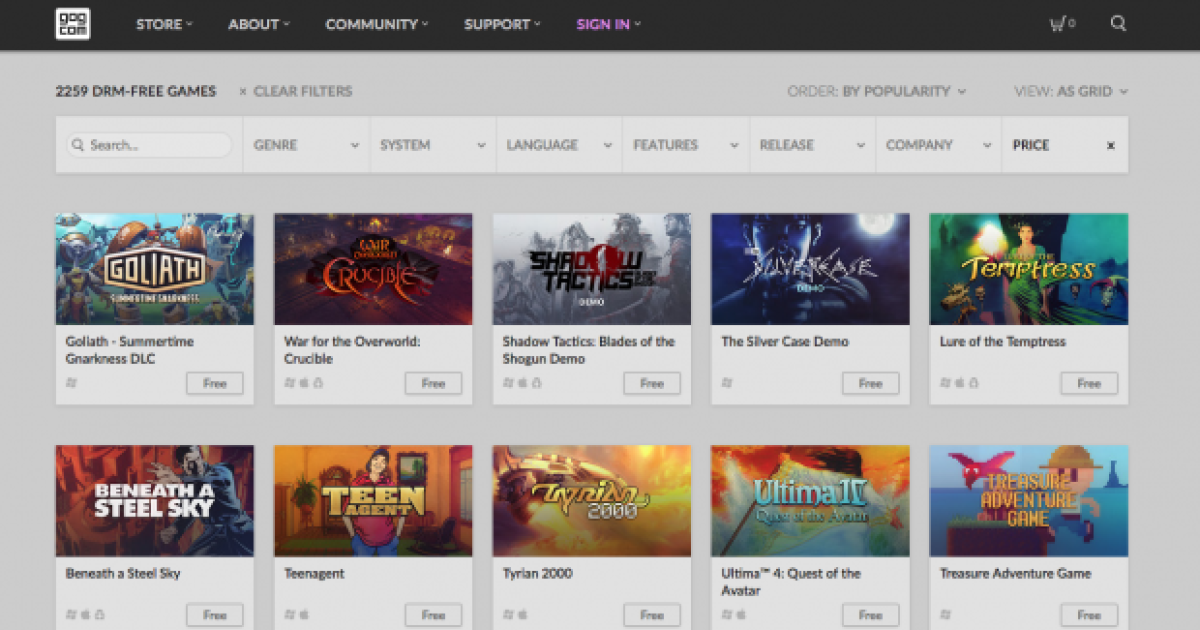Viewport: 1200px width, 630px height.
Task: Open the Temptress cover thumbnail
Action: pos(1029,269)
